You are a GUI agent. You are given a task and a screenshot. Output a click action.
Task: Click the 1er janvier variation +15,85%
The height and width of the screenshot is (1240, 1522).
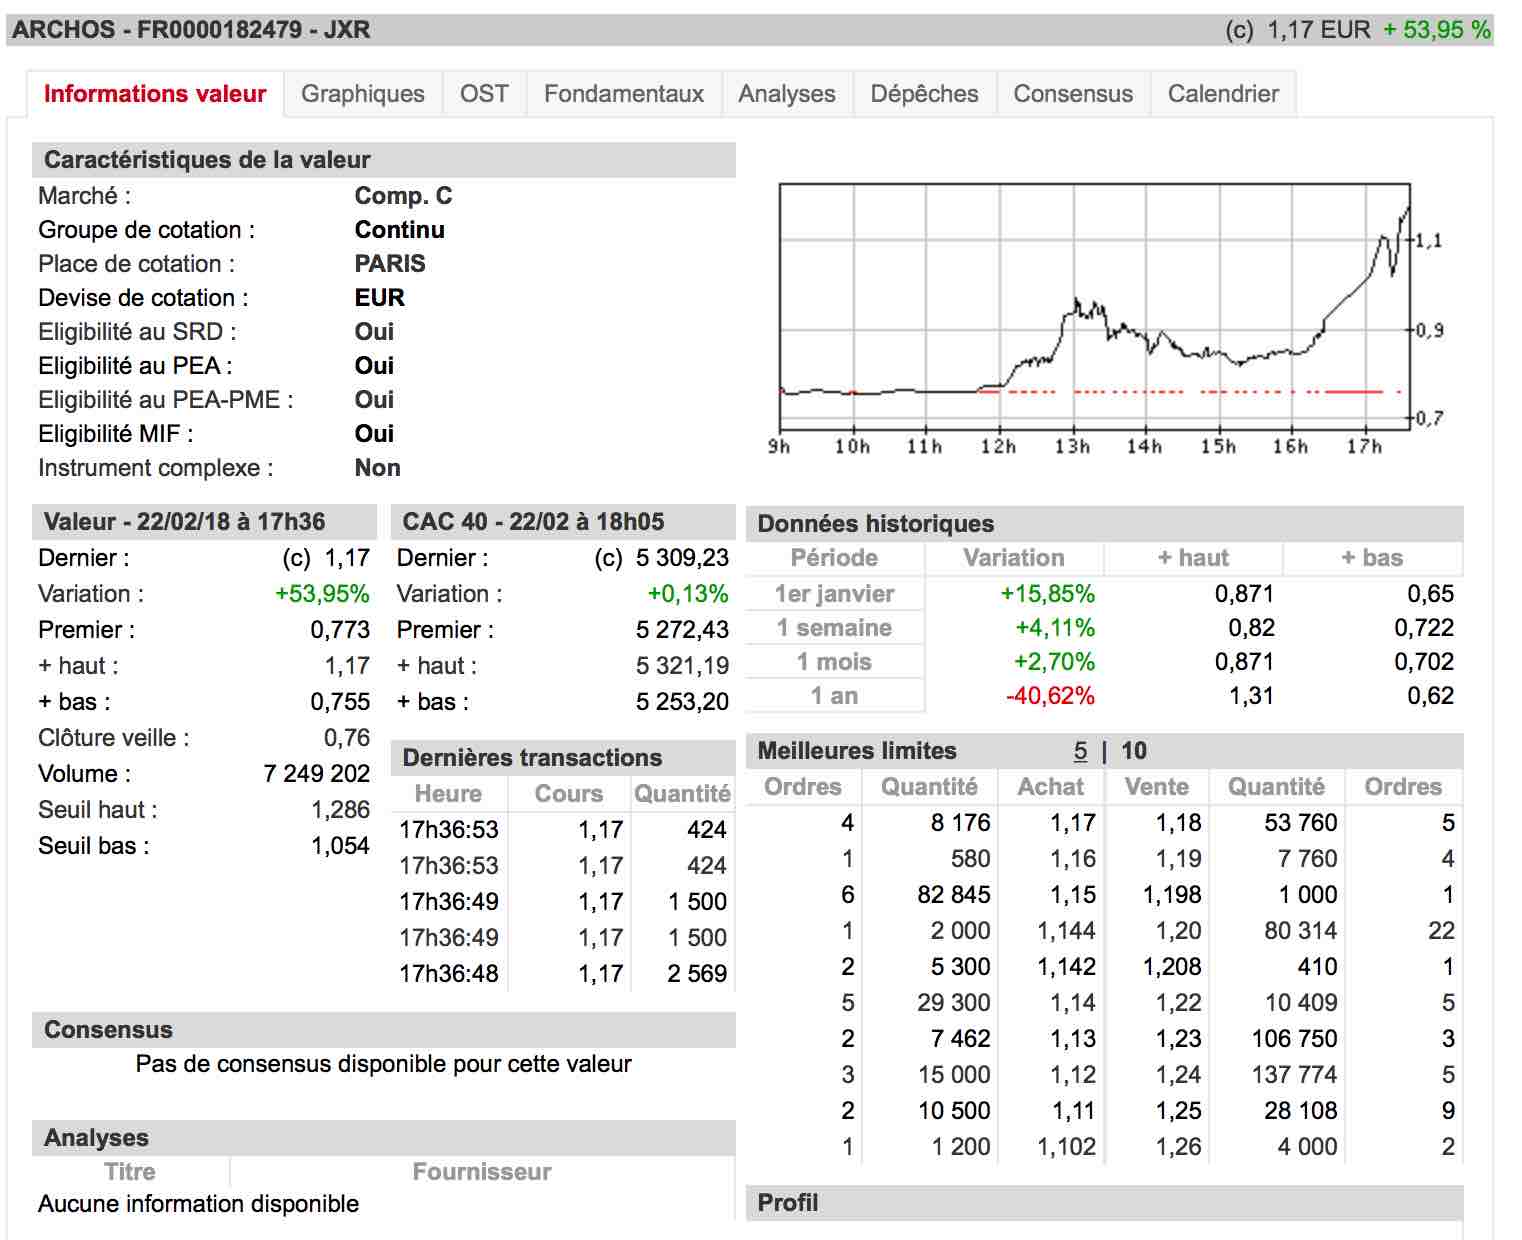point(1047,594)
